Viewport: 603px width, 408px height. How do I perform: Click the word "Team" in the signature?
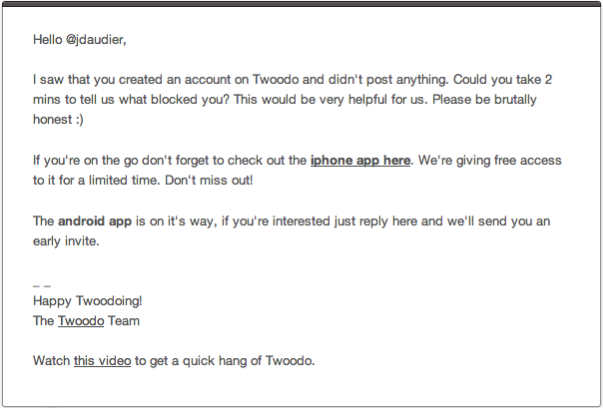(x=124, y=321)
